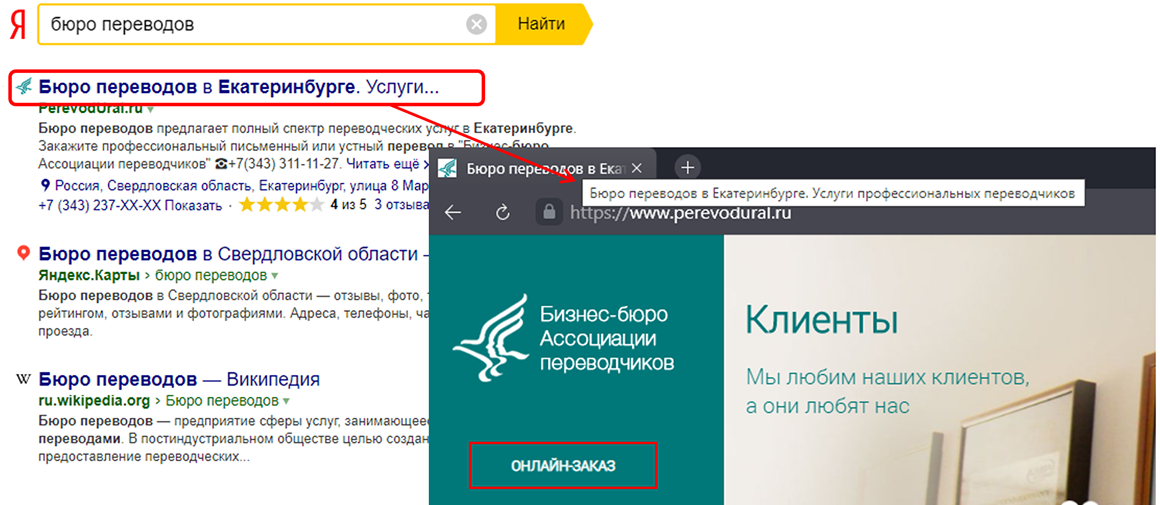Viewport: 1160px width, 505px height.
Task: Click the ОНЛАЙН-ЗАКАЗ button
Action: click(x=563, y=466)
